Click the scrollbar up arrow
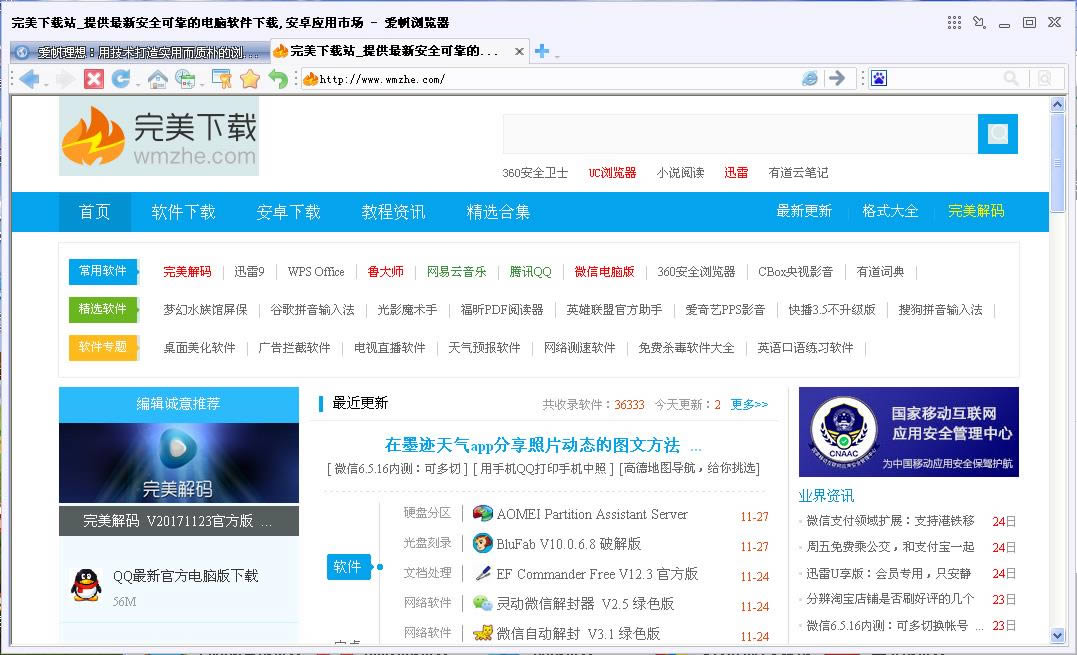Image resolution: width=1077 pixels, height=655 pixels. (1057, 105)
